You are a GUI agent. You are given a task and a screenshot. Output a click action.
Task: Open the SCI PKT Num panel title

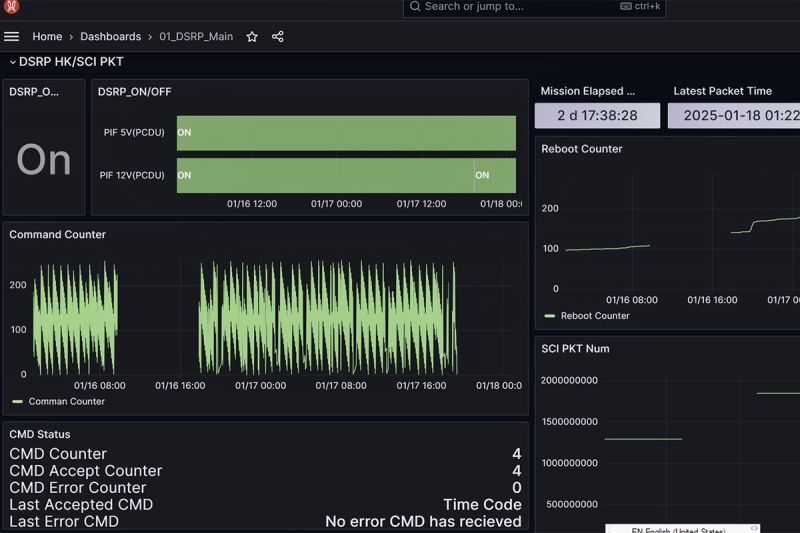coord(575,349)
